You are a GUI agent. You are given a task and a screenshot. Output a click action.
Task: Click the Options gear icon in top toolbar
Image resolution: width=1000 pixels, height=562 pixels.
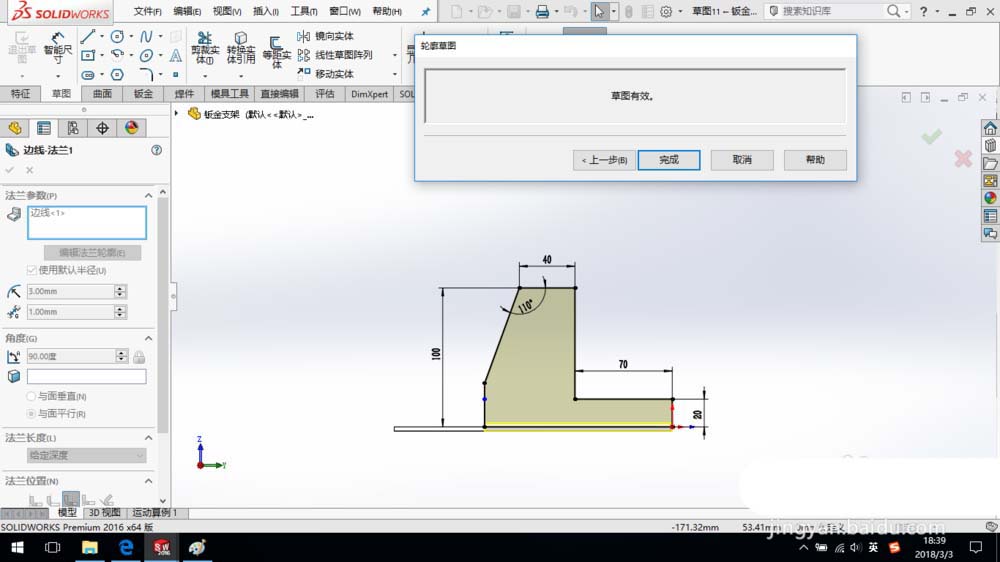click(666, 11)
